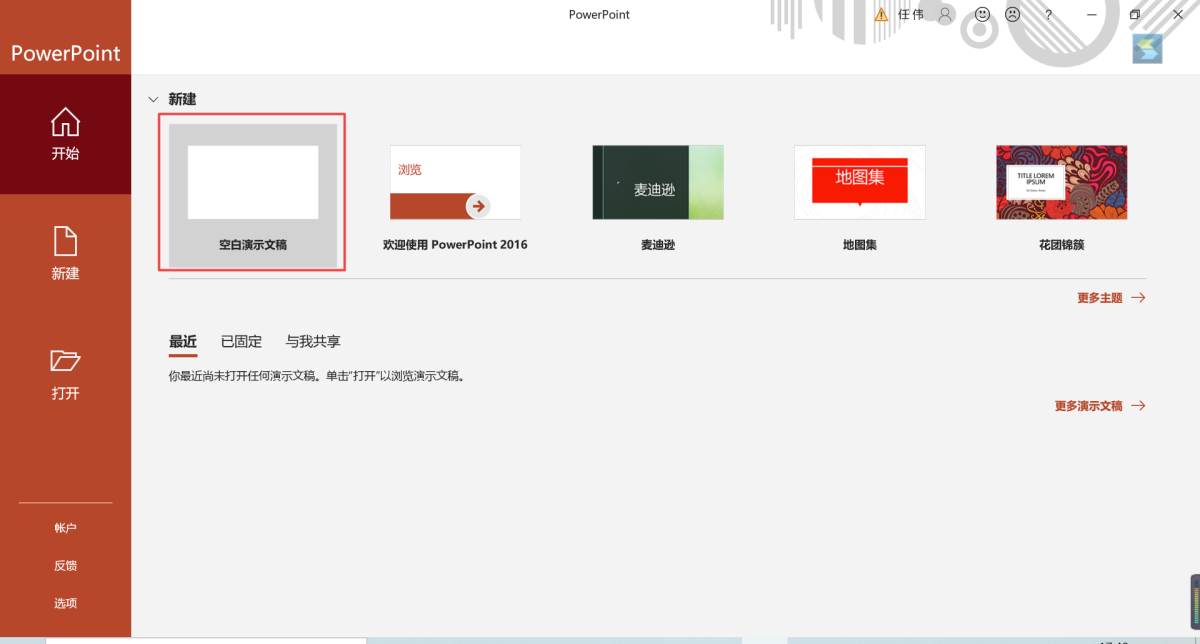This screenshot has height=644, width=1200.
Task: Create a 空白演示文稿 blank presentation
Action: pyautogui.click(x=252, y=192)
